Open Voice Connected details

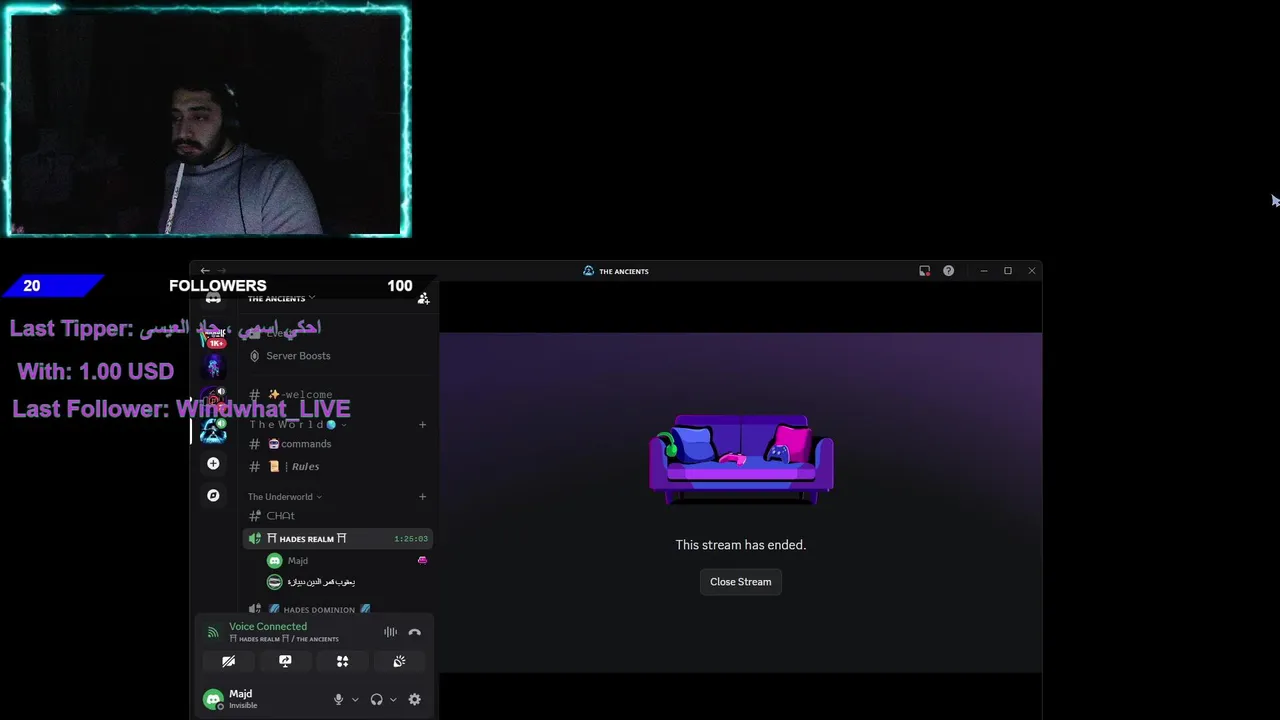pos(267,626)
